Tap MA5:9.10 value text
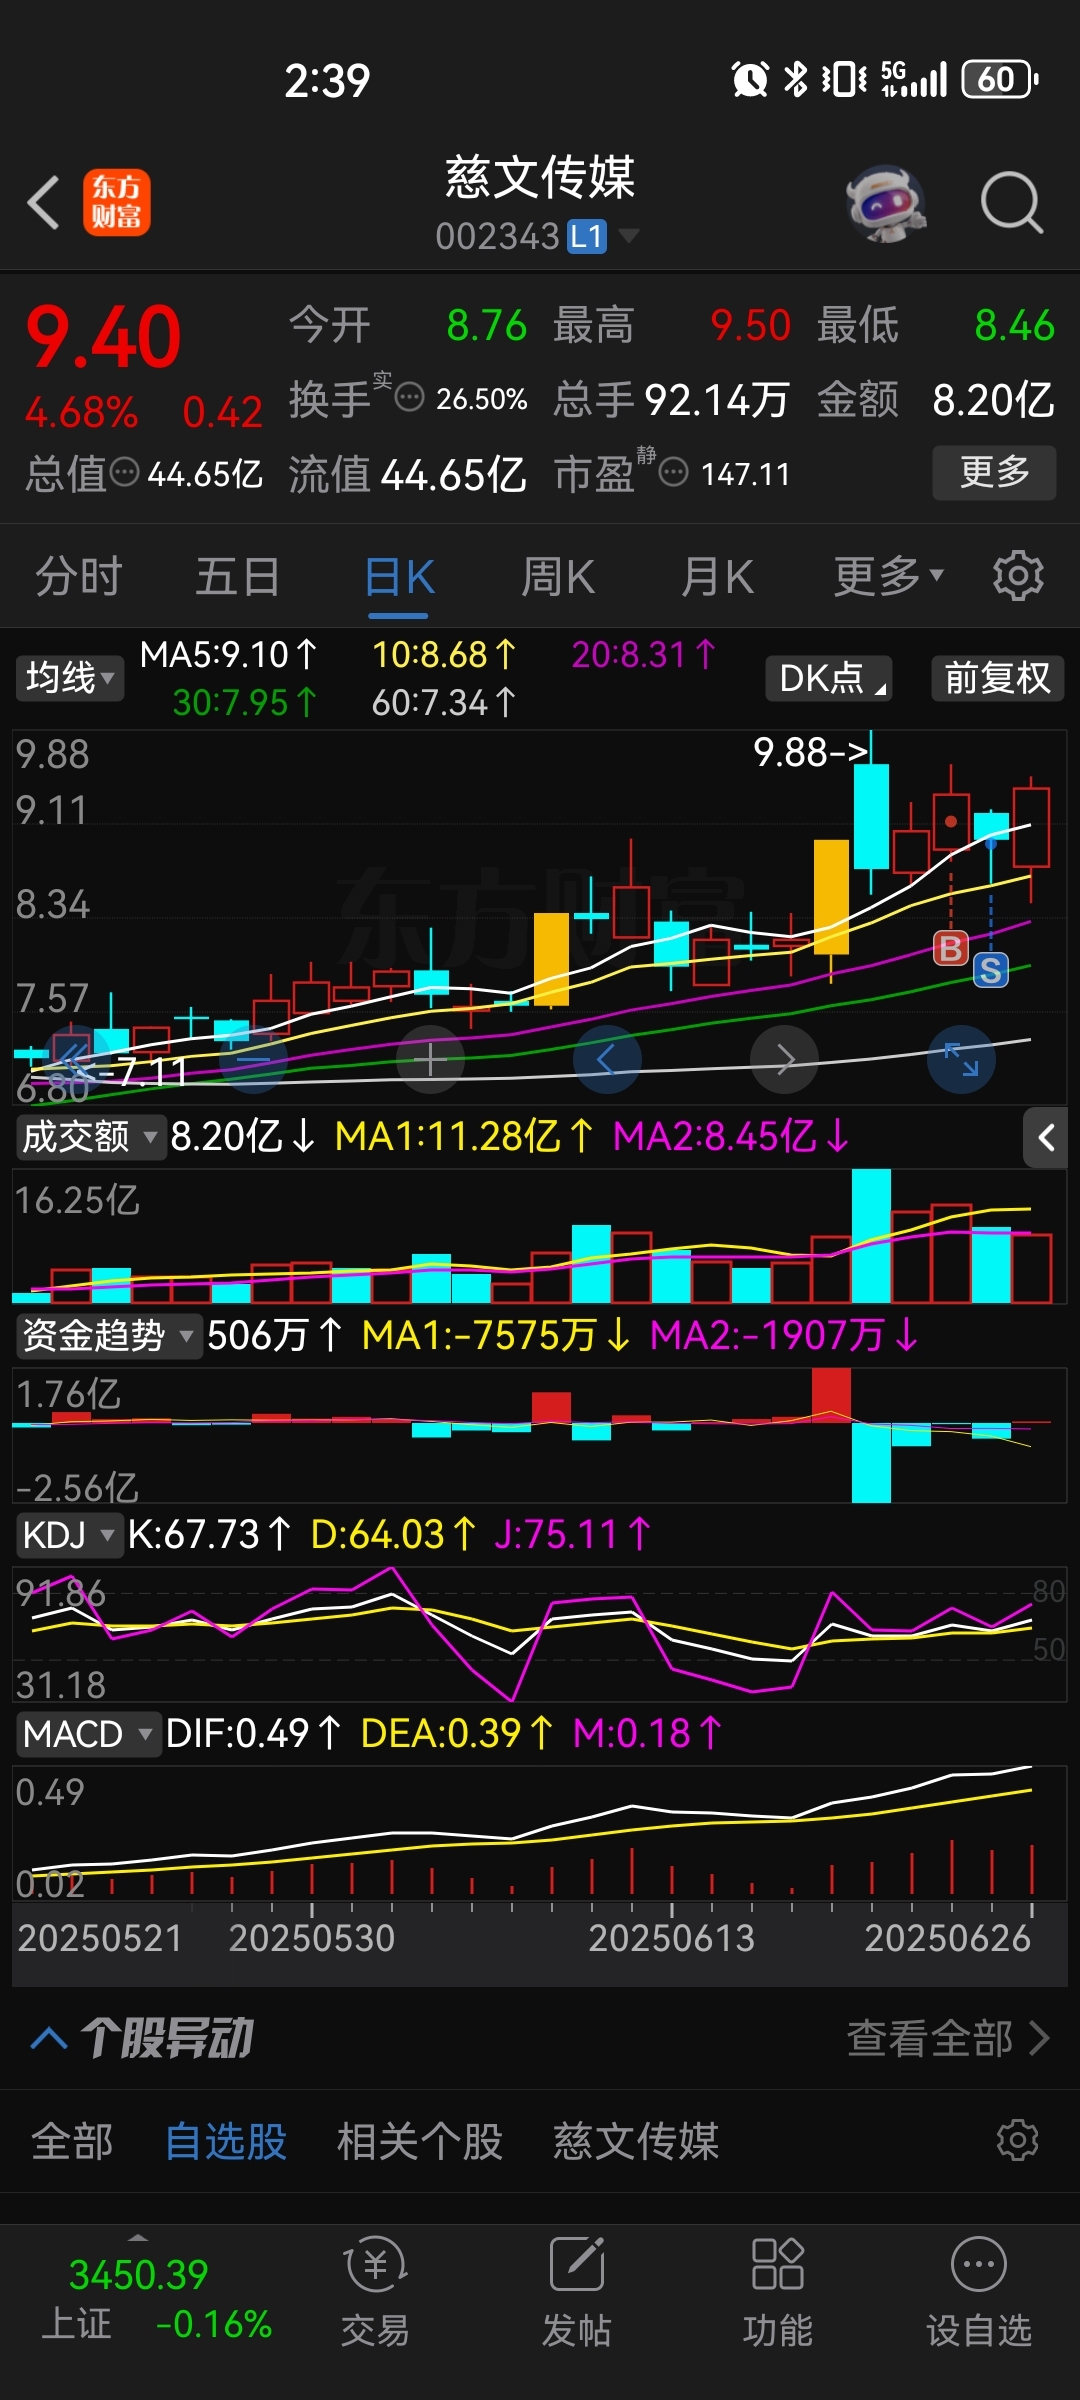Screen dimensions: 1080x2400 coord(228,655)
